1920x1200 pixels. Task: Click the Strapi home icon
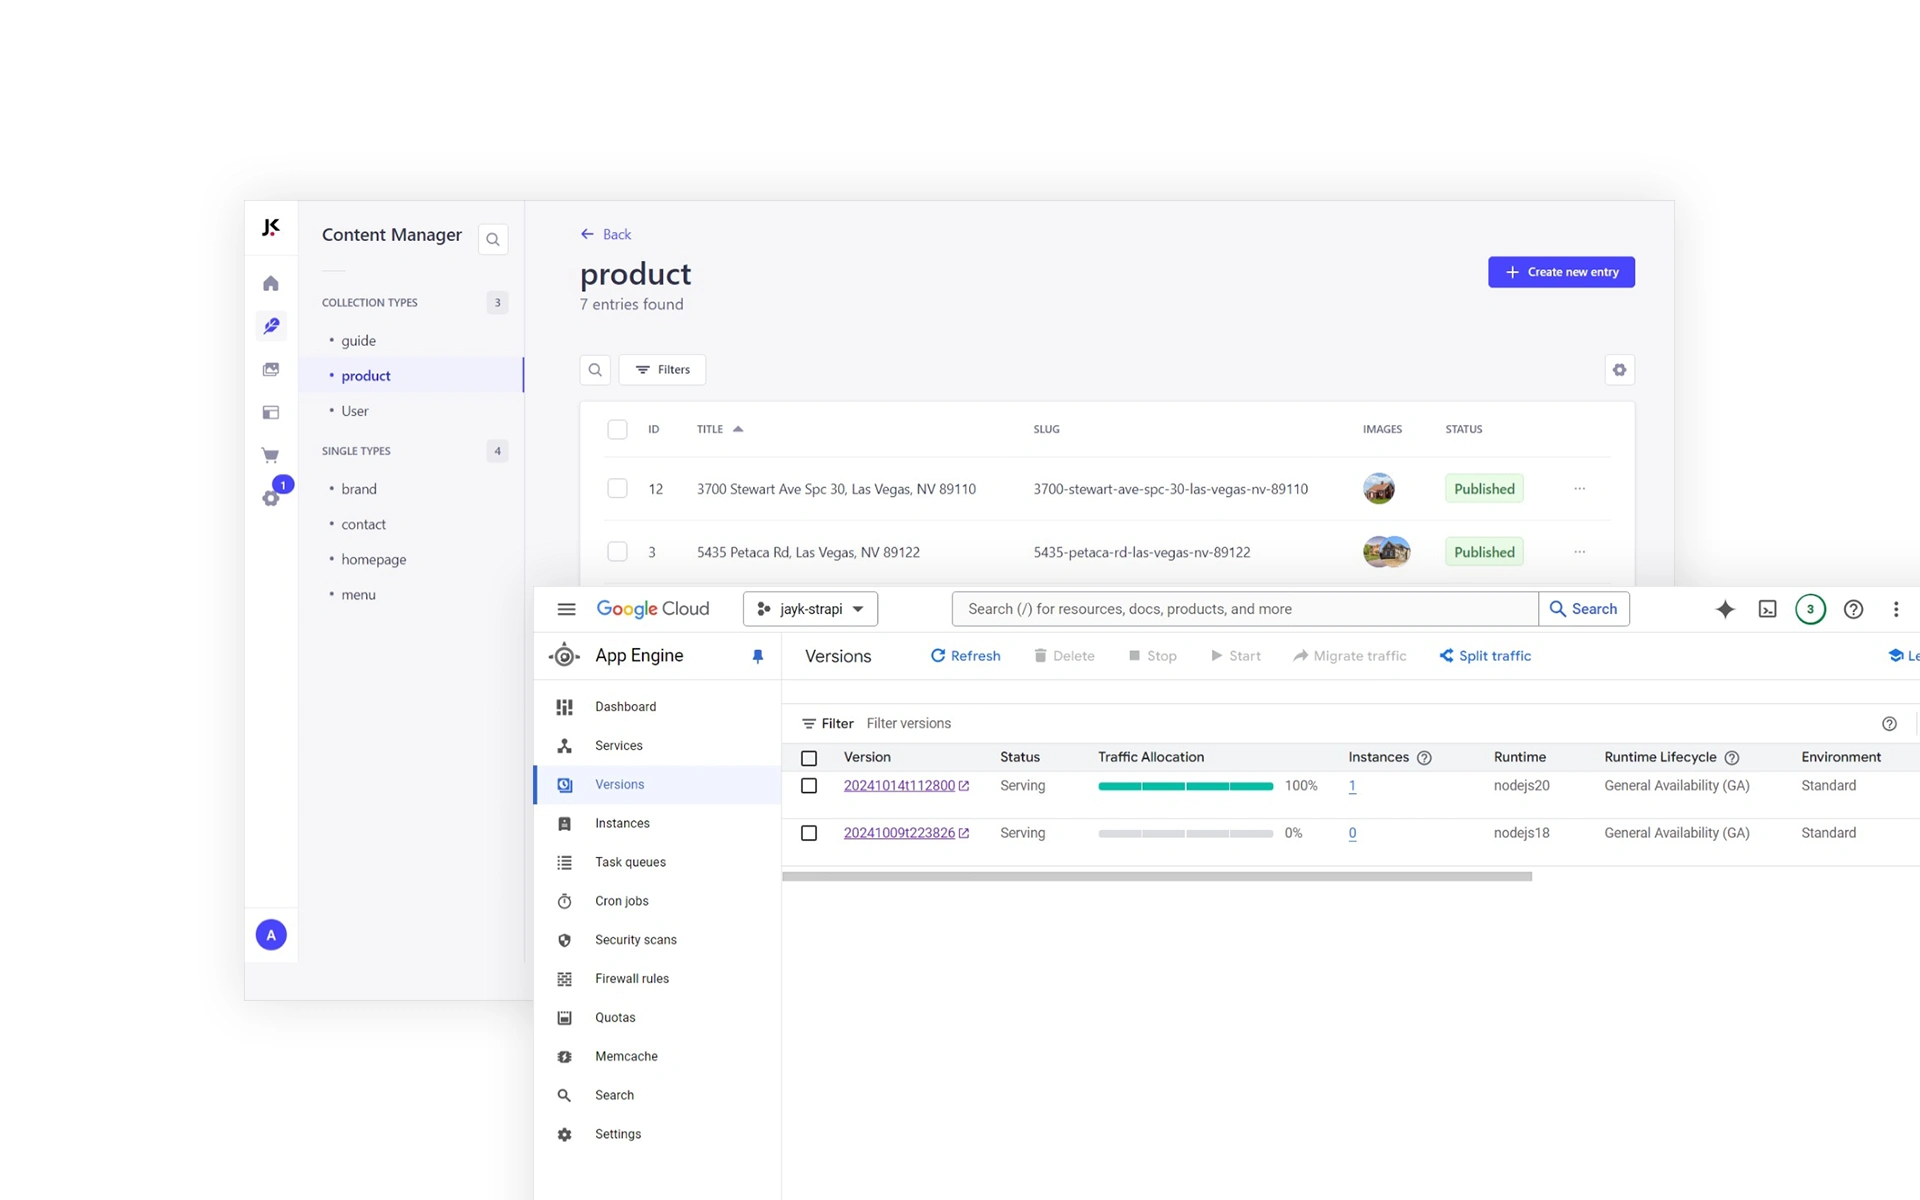pyautogui.click(x=271, y=283)
